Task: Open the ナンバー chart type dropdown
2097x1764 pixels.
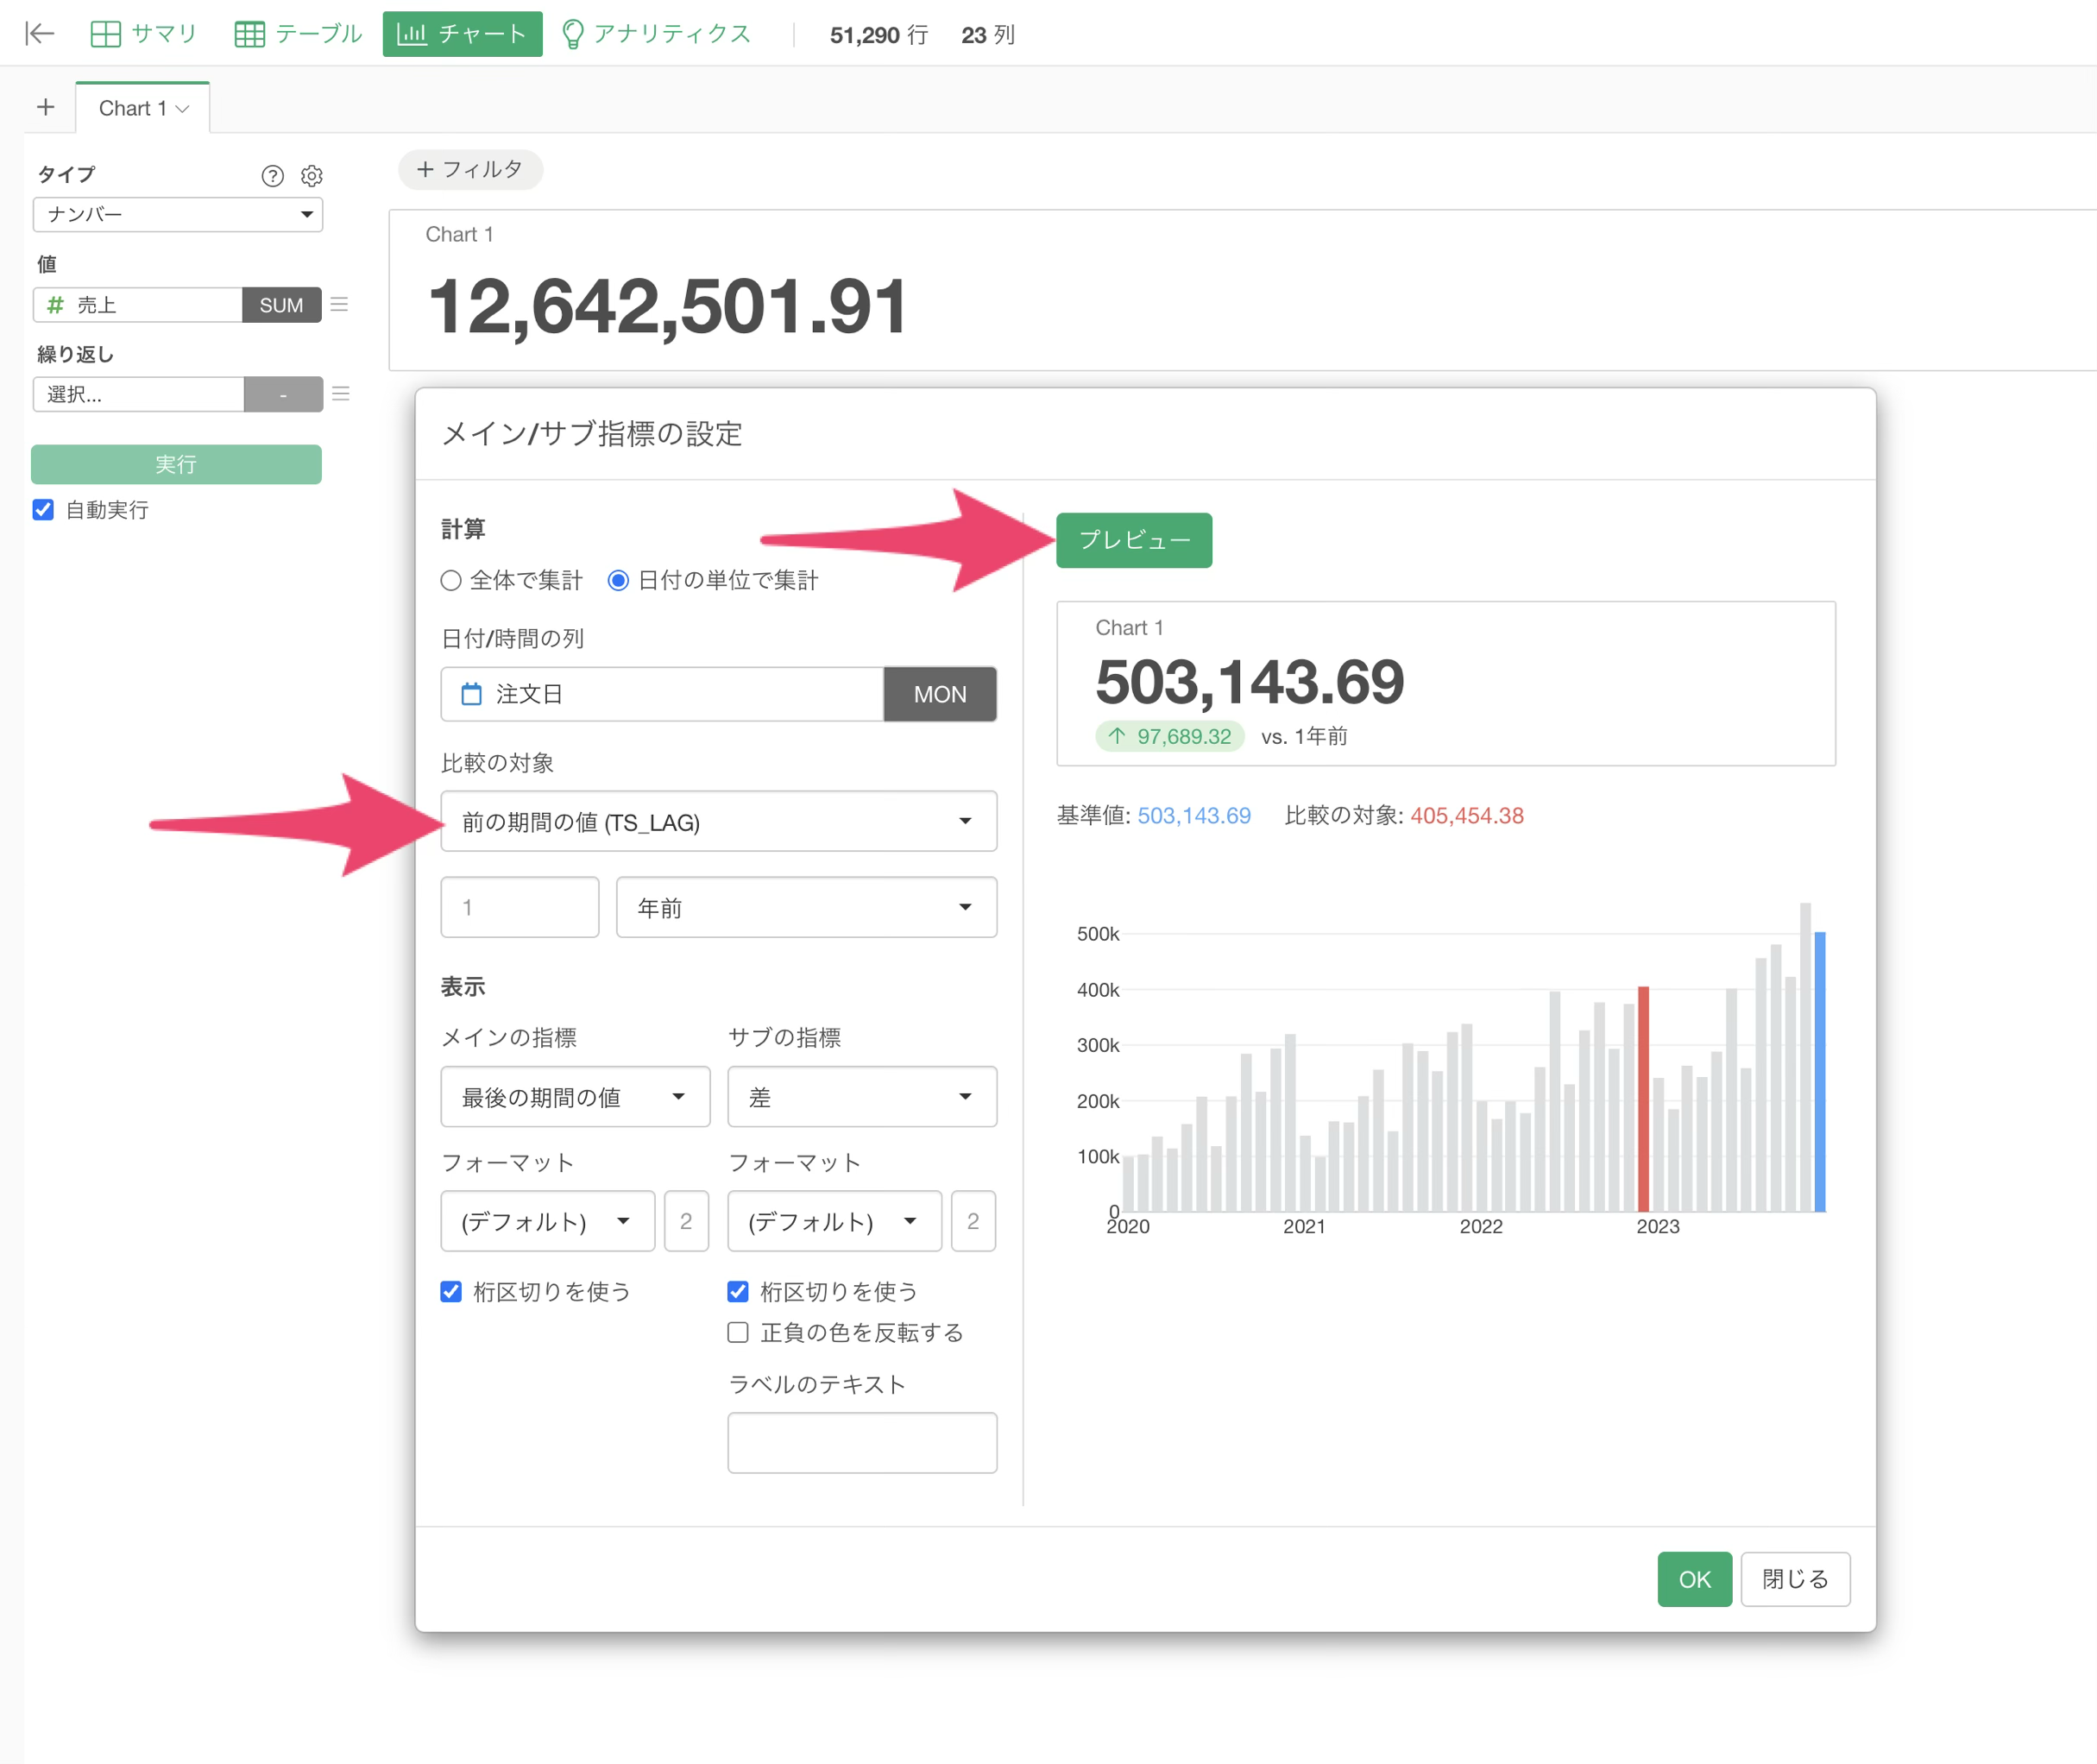Action: (x=178, y=214)
